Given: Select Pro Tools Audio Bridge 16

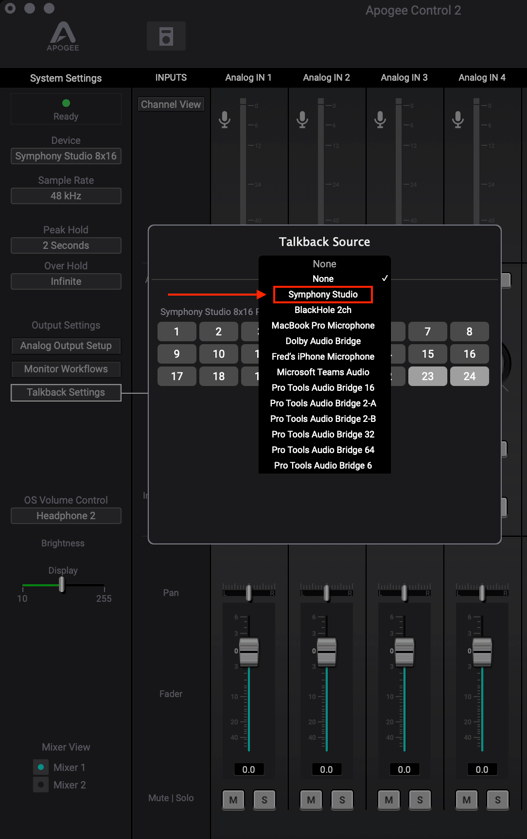Looking at the screenshot, I should pos(324,387).
